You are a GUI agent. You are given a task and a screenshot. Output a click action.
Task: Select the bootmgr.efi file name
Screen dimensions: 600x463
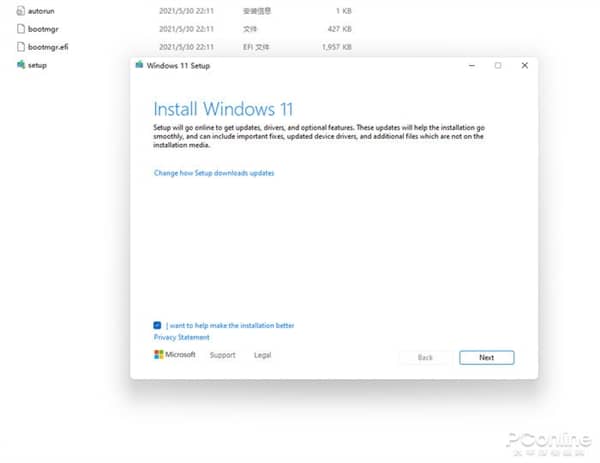[49, 46]
